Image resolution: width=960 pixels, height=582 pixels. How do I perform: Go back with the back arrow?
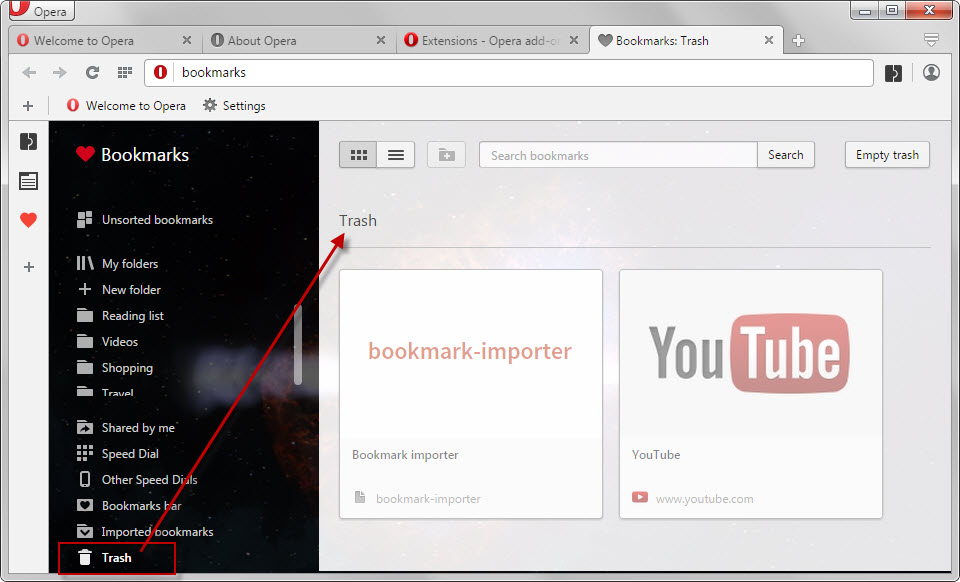point(29,73)
